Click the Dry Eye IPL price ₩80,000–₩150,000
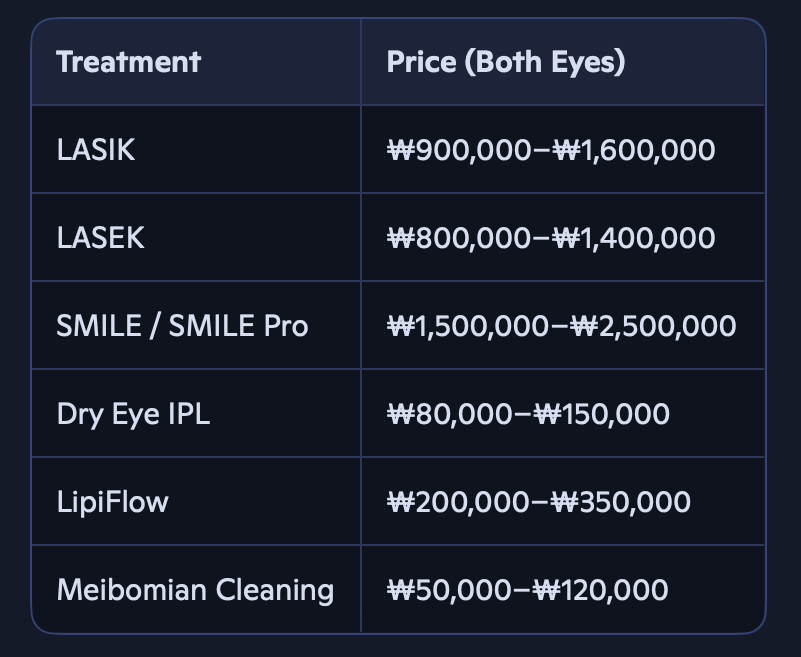The width and height of the screenshot is (801, 657). pyautogui.click(x=528, y=414)
